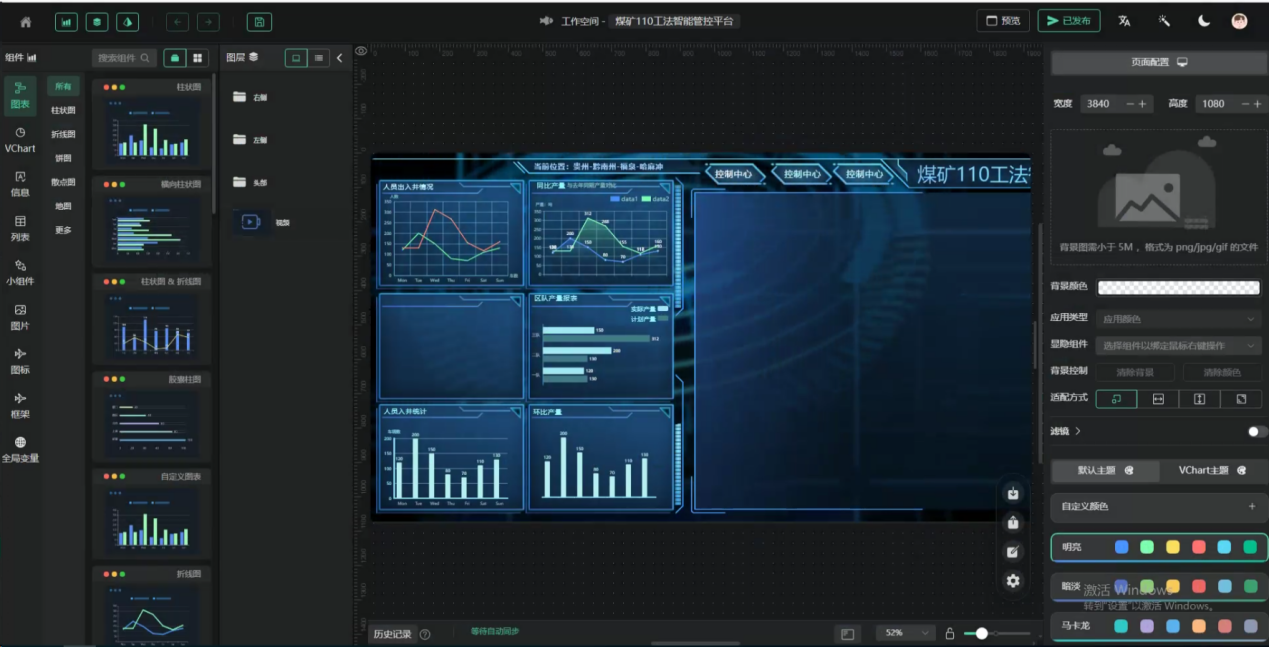Toggle the 滤镜 filter switch
The height and width of the screenshot is (647, 1269).
click(1256, 431)
